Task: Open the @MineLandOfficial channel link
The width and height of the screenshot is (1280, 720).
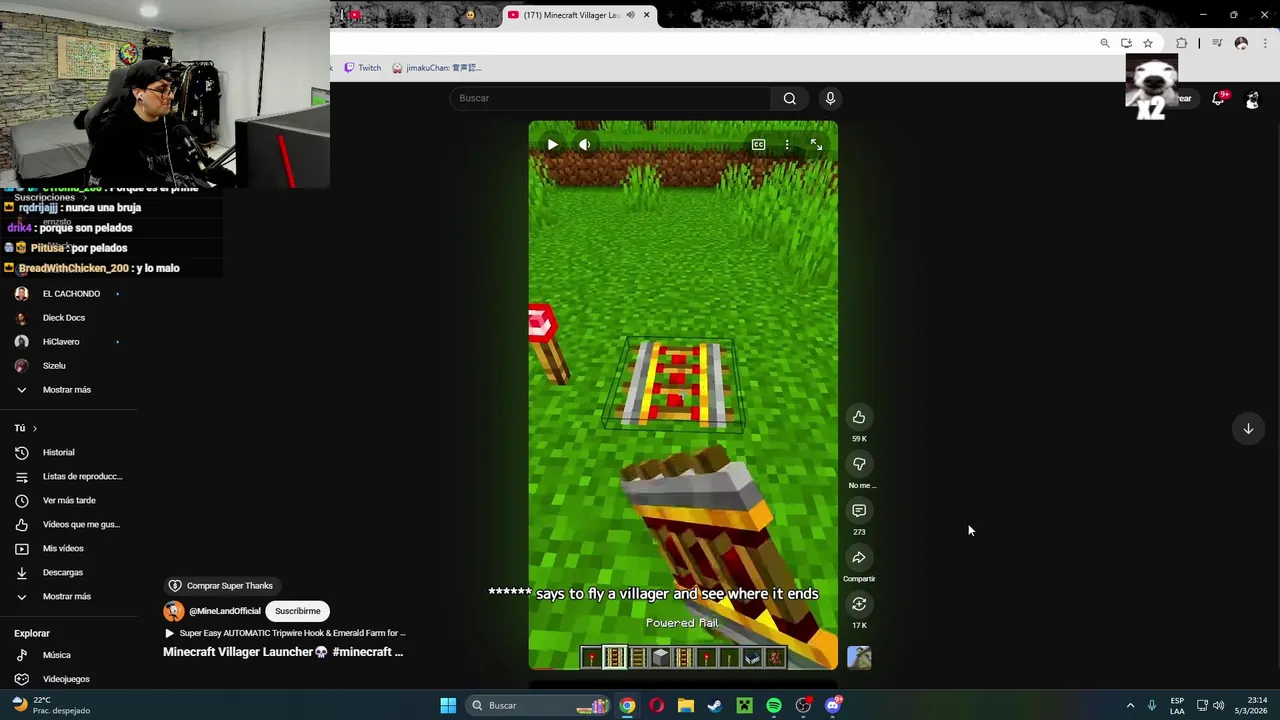Action: tap(225, 611)
